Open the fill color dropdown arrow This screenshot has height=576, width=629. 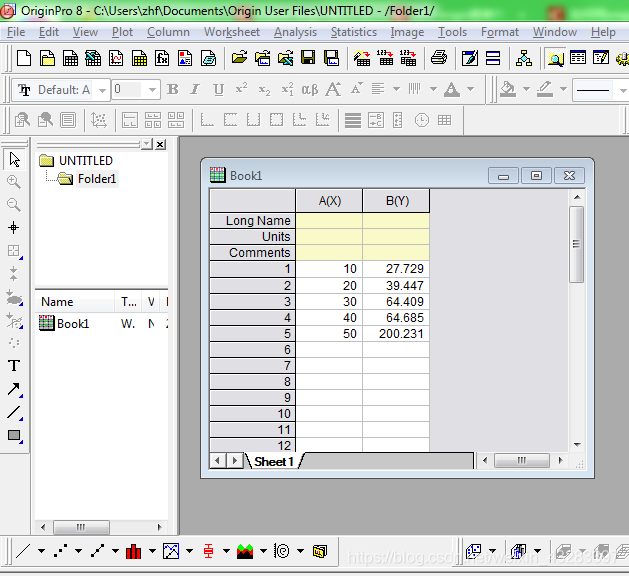[x=526, y=89]
